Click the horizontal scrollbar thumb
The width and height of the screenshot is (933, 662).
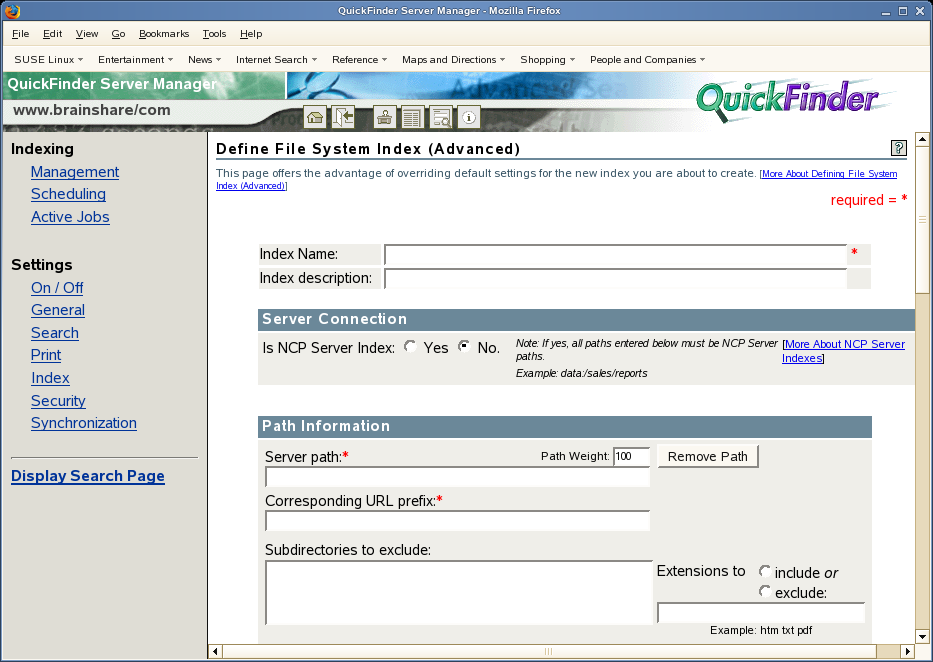tap(550, 651)
